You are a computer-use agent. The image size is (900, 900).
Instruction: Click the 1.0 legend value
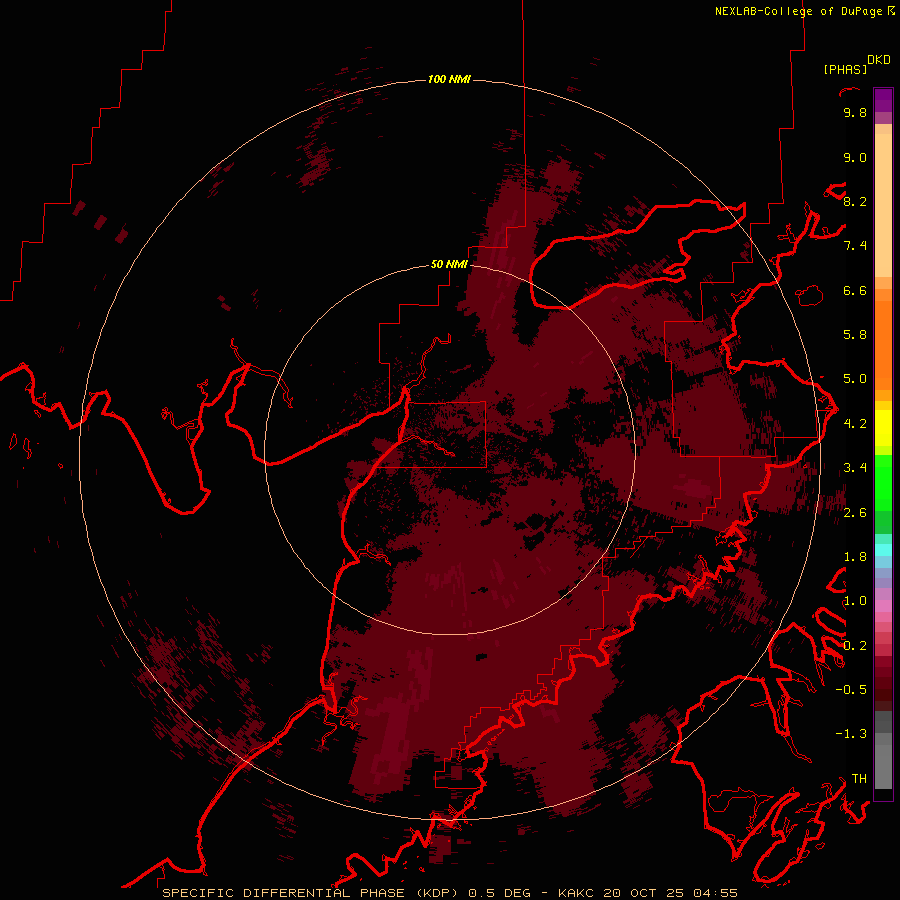coord(855,601)
